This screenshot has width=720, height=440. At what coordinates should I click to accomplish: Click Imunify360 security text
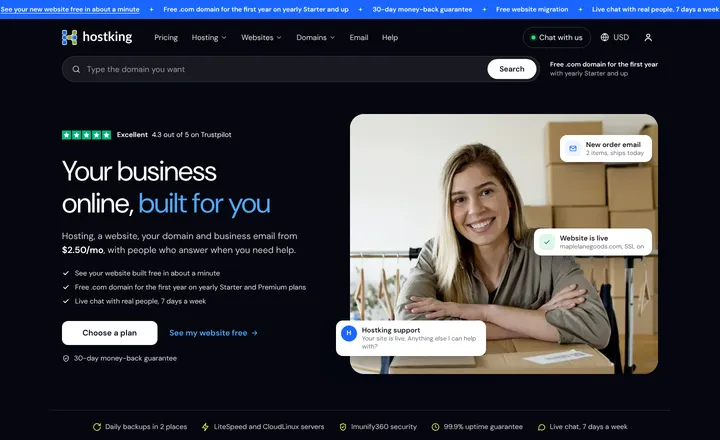pos(384,427)
